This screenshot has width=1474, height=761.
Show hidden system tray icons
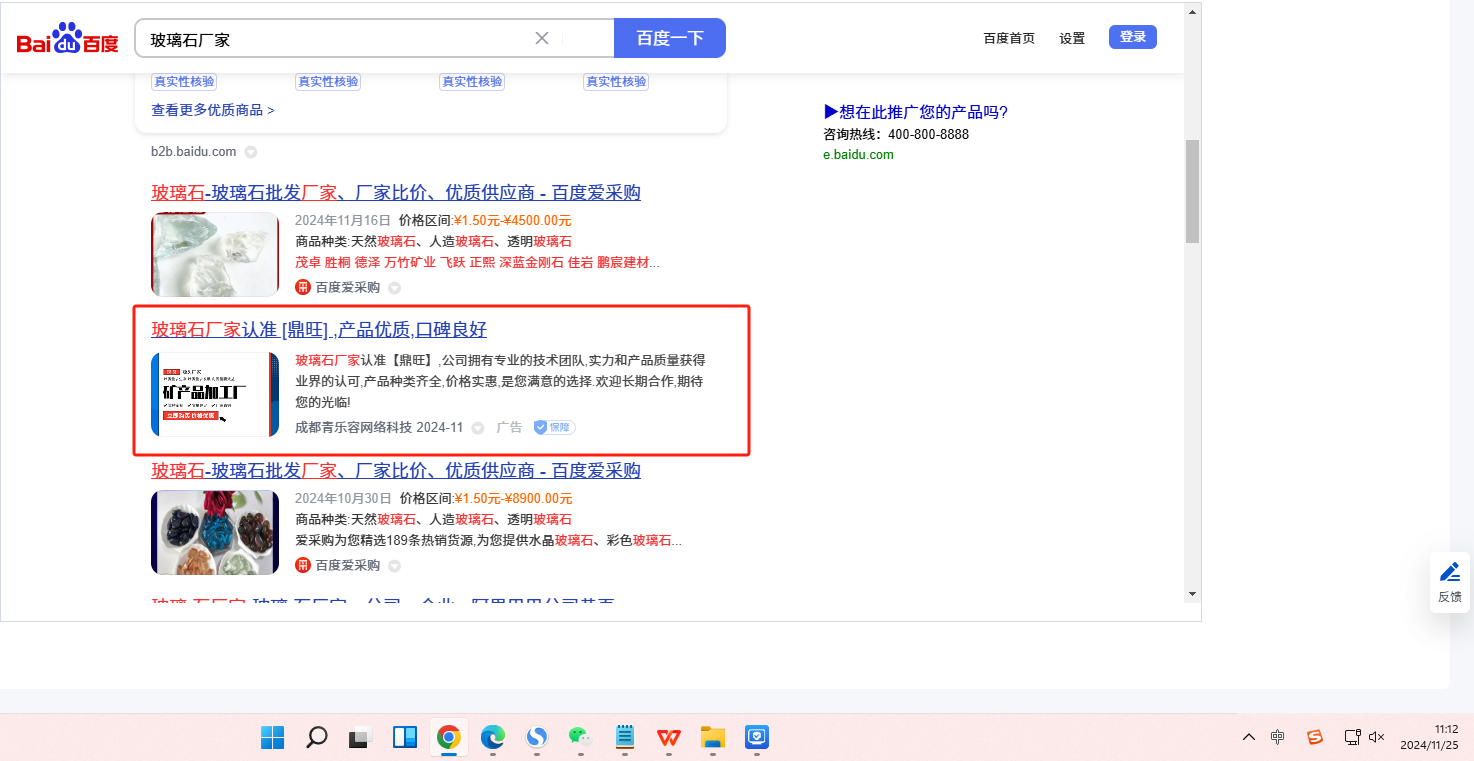1248,737
